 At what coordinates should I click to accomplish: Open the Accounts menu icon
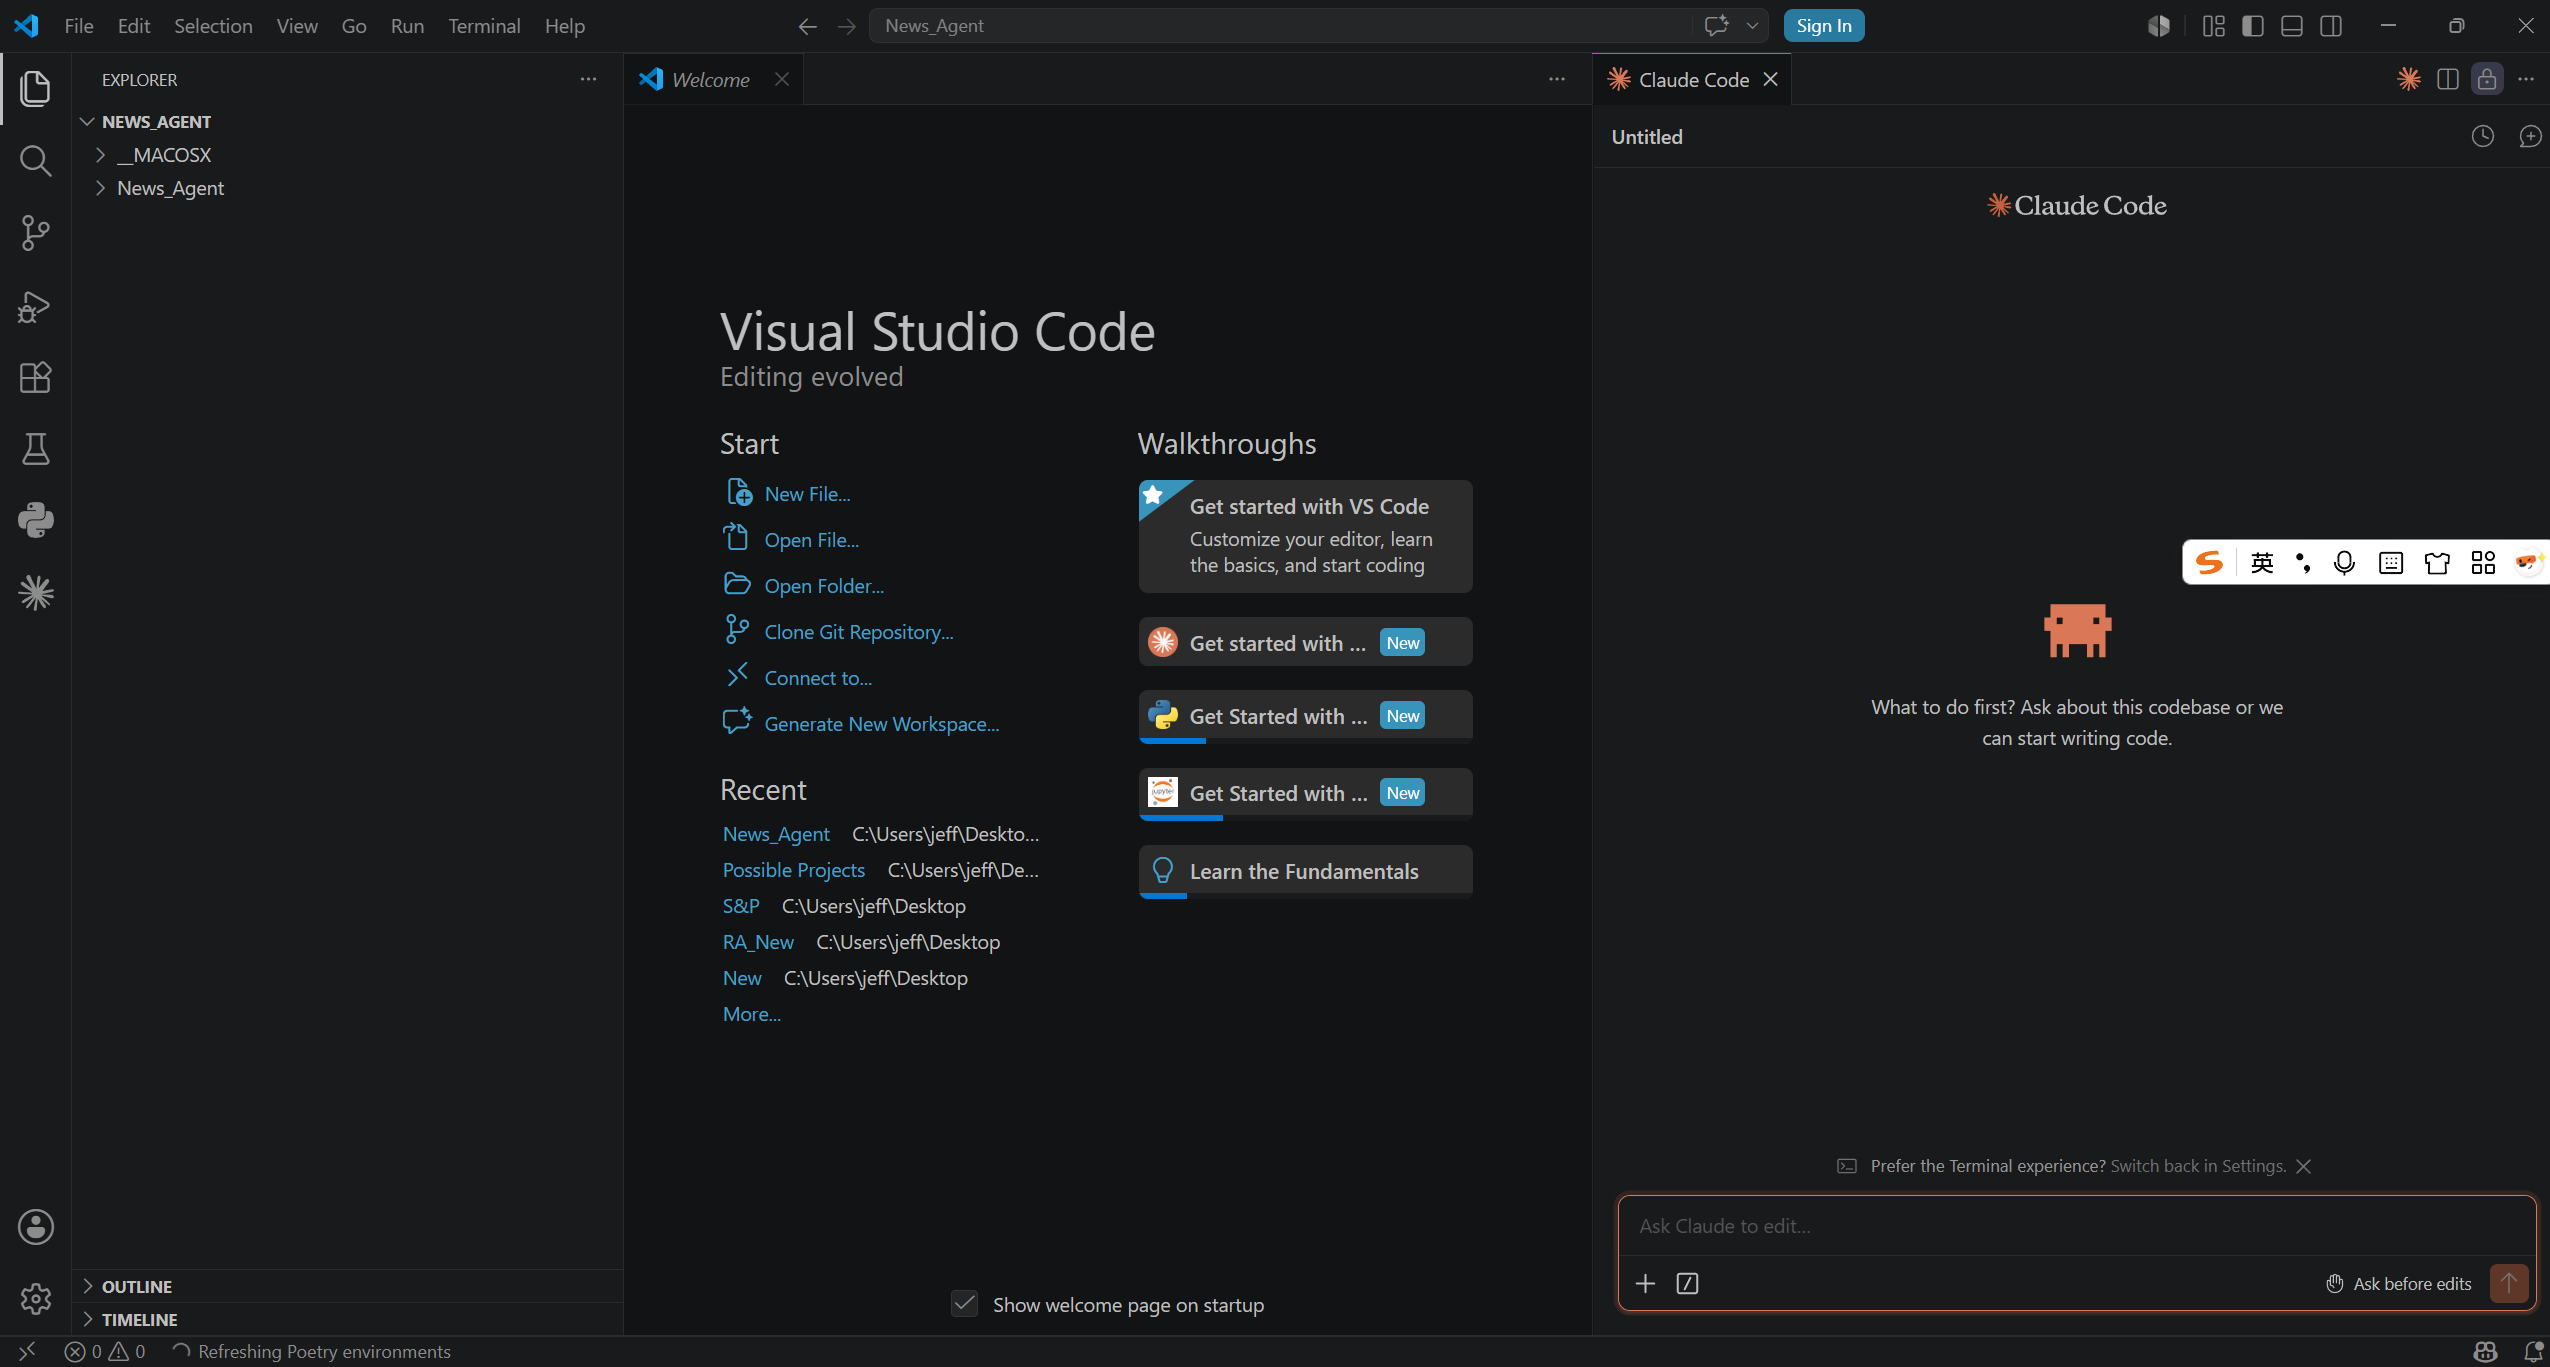35,1227
